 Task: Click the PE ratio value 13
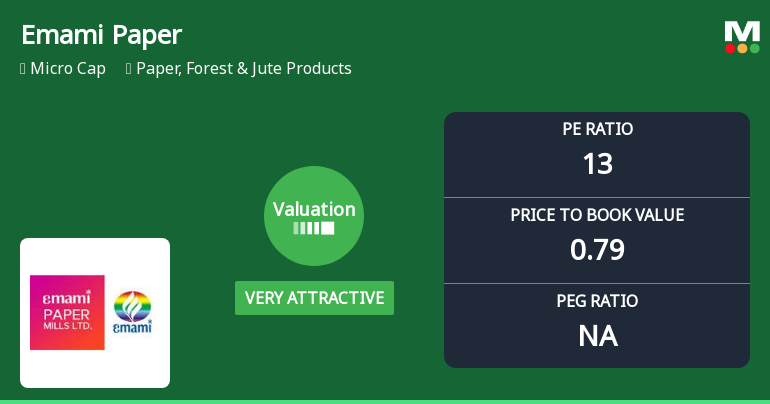[x=597, y=164]
